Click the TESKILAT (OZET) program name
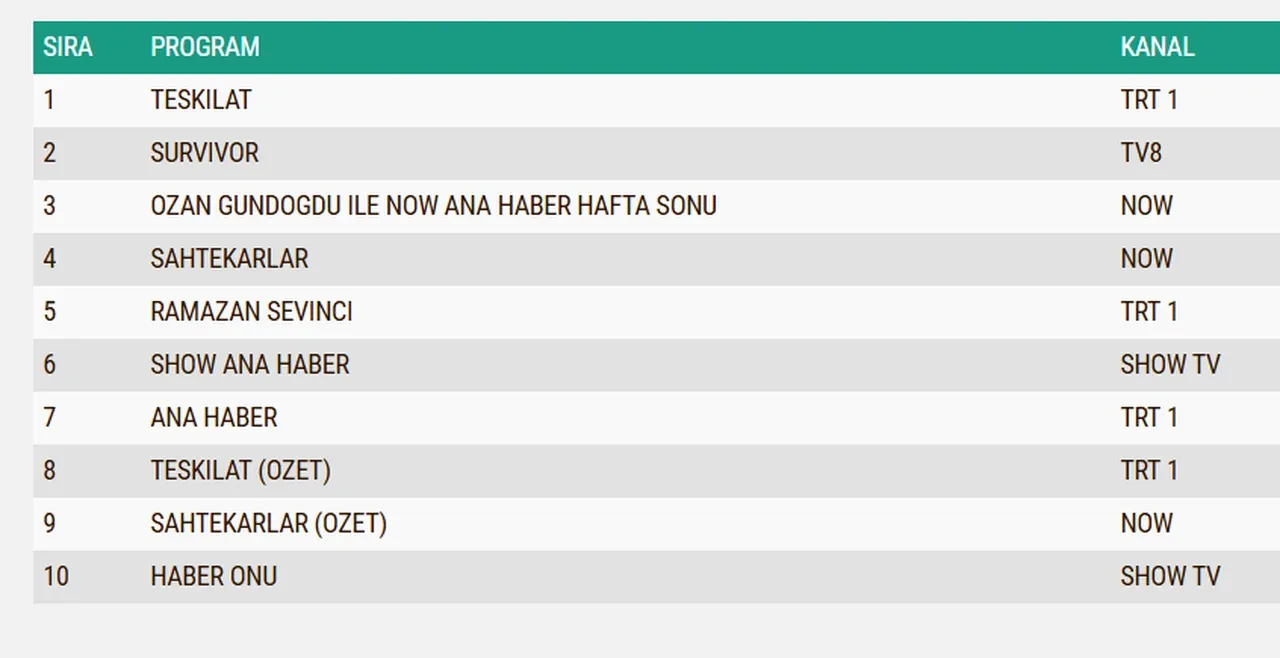This screenshot has height=658, width=1280. point(240,471)
